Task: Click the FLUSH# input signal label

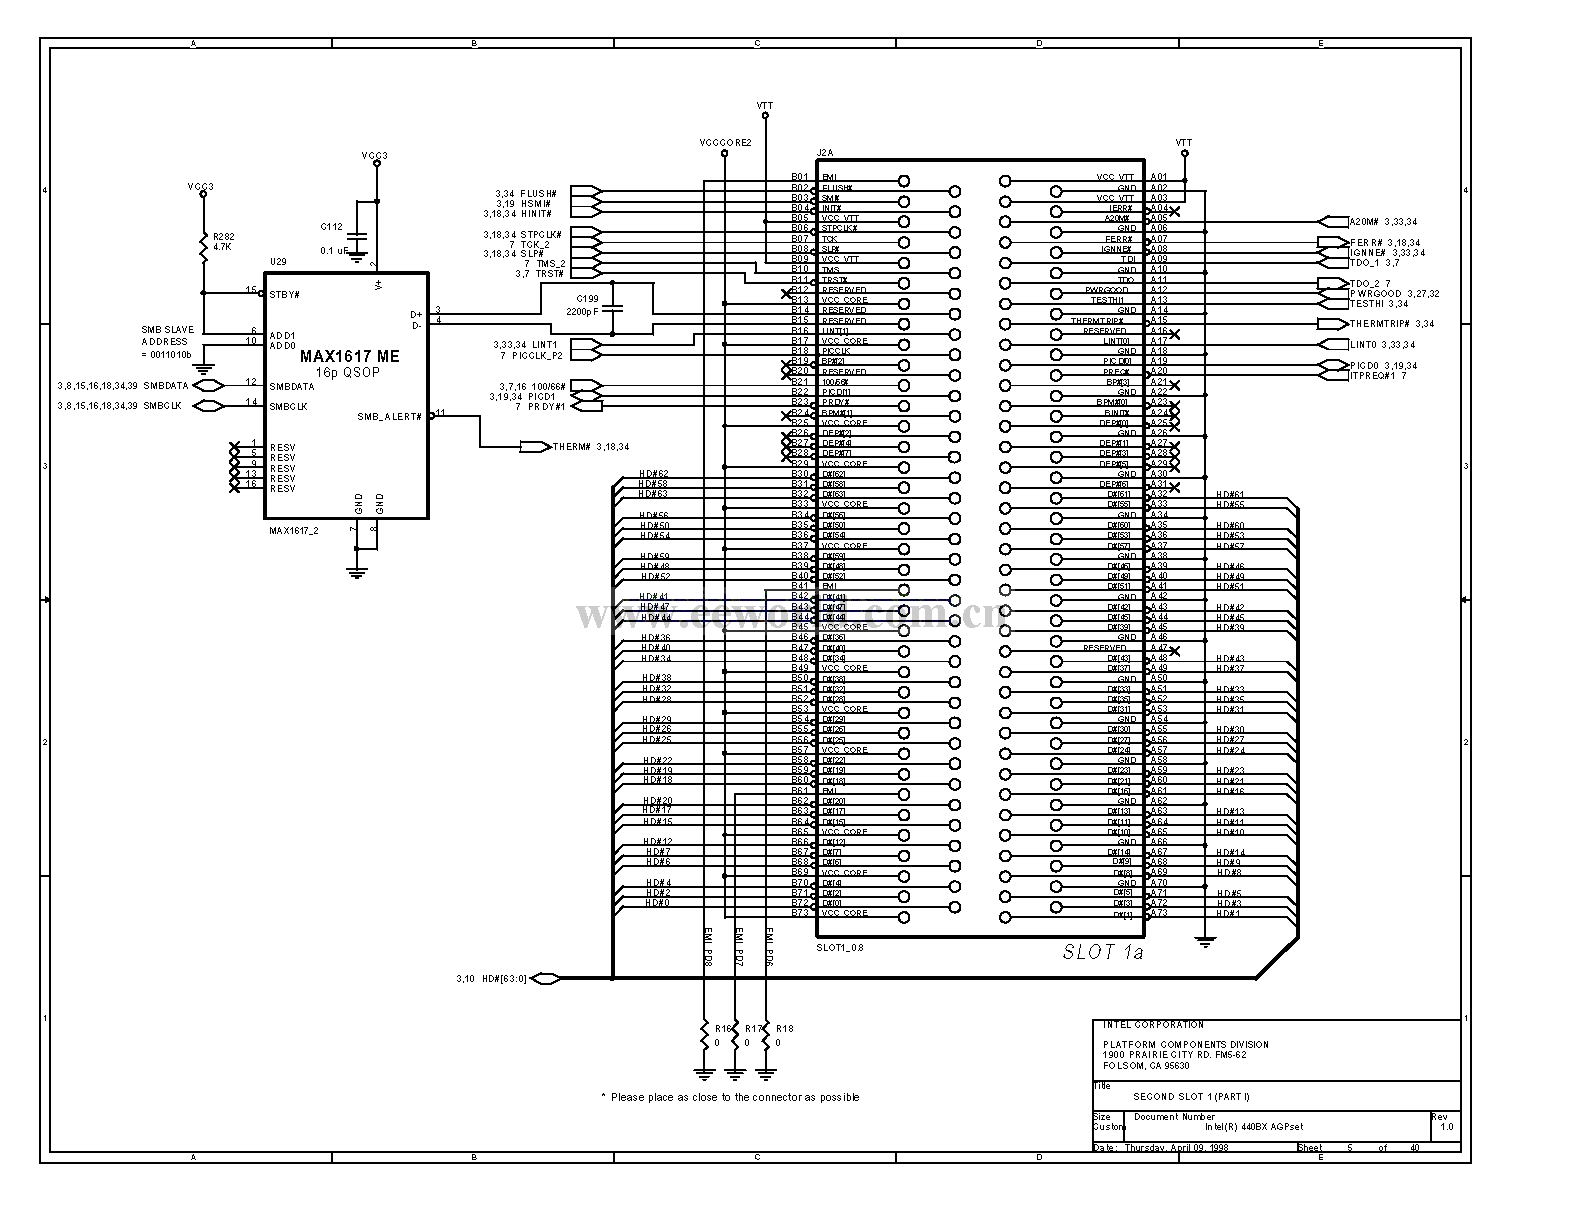Action: (527, 193)
